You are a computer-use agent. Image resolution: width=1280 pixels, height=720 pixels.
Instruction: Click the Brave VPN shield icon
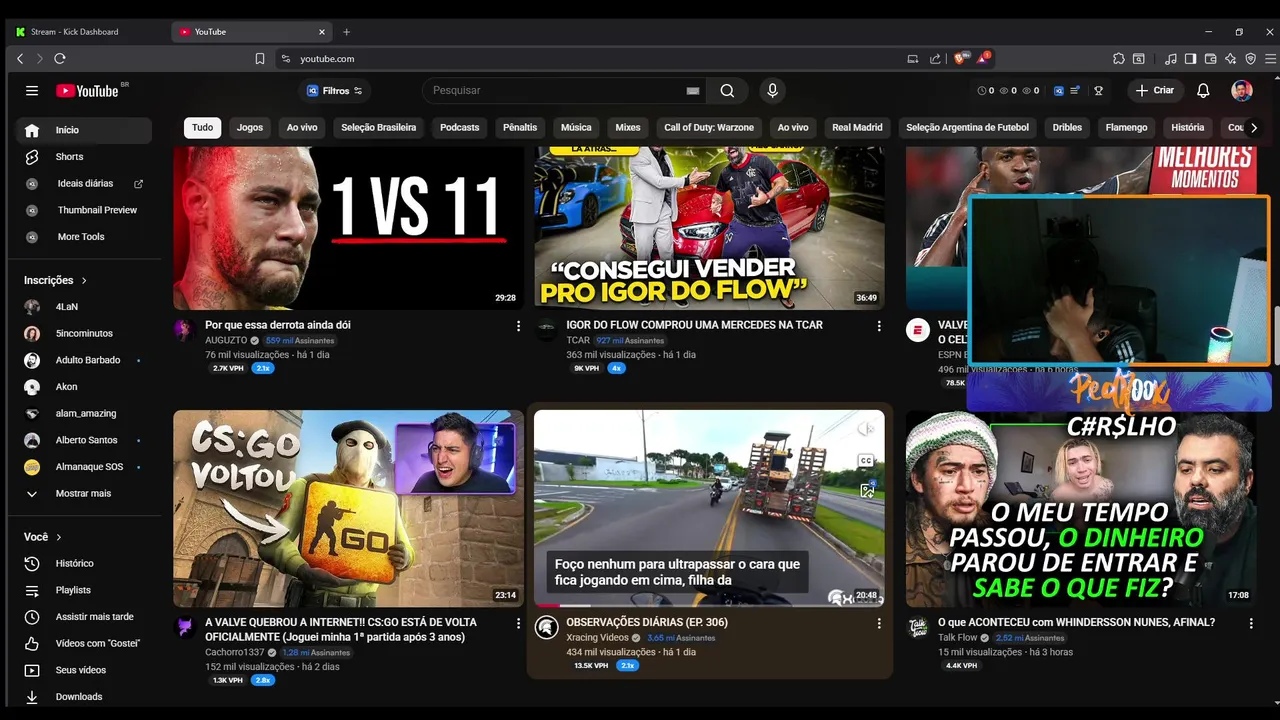(x=1250, y=59)
